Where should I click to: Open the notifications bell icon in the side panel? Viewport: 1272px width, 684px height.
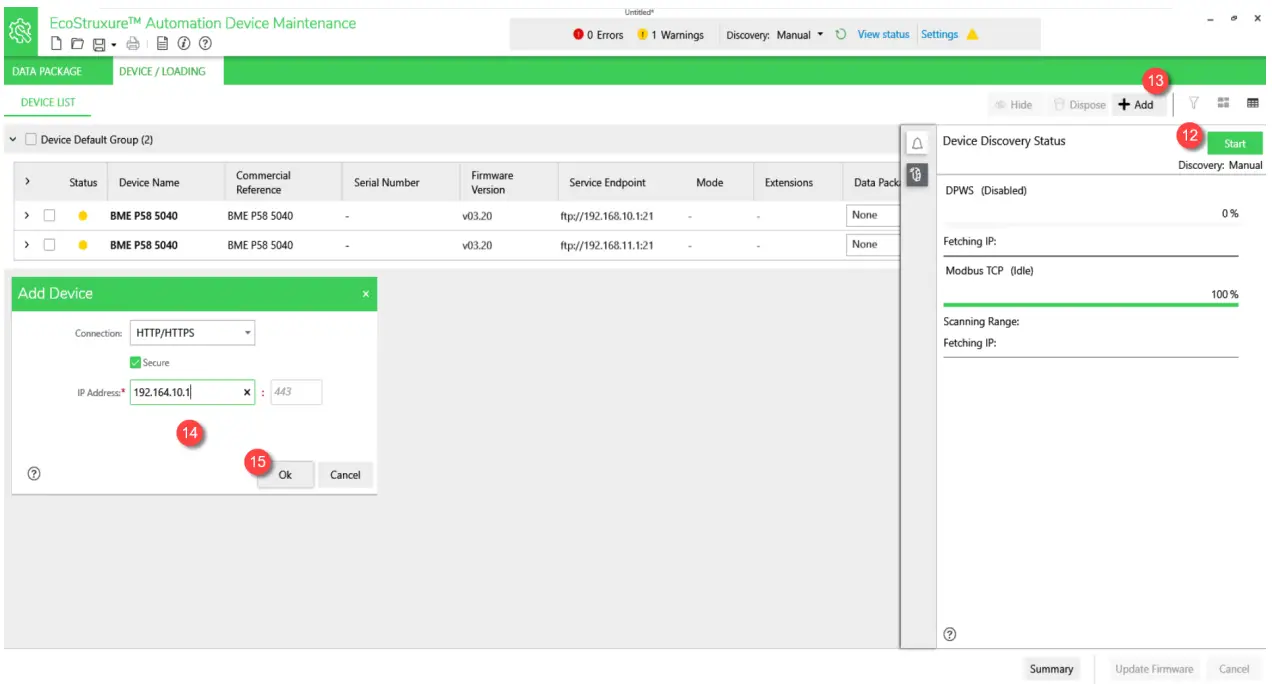coord(917,143)
